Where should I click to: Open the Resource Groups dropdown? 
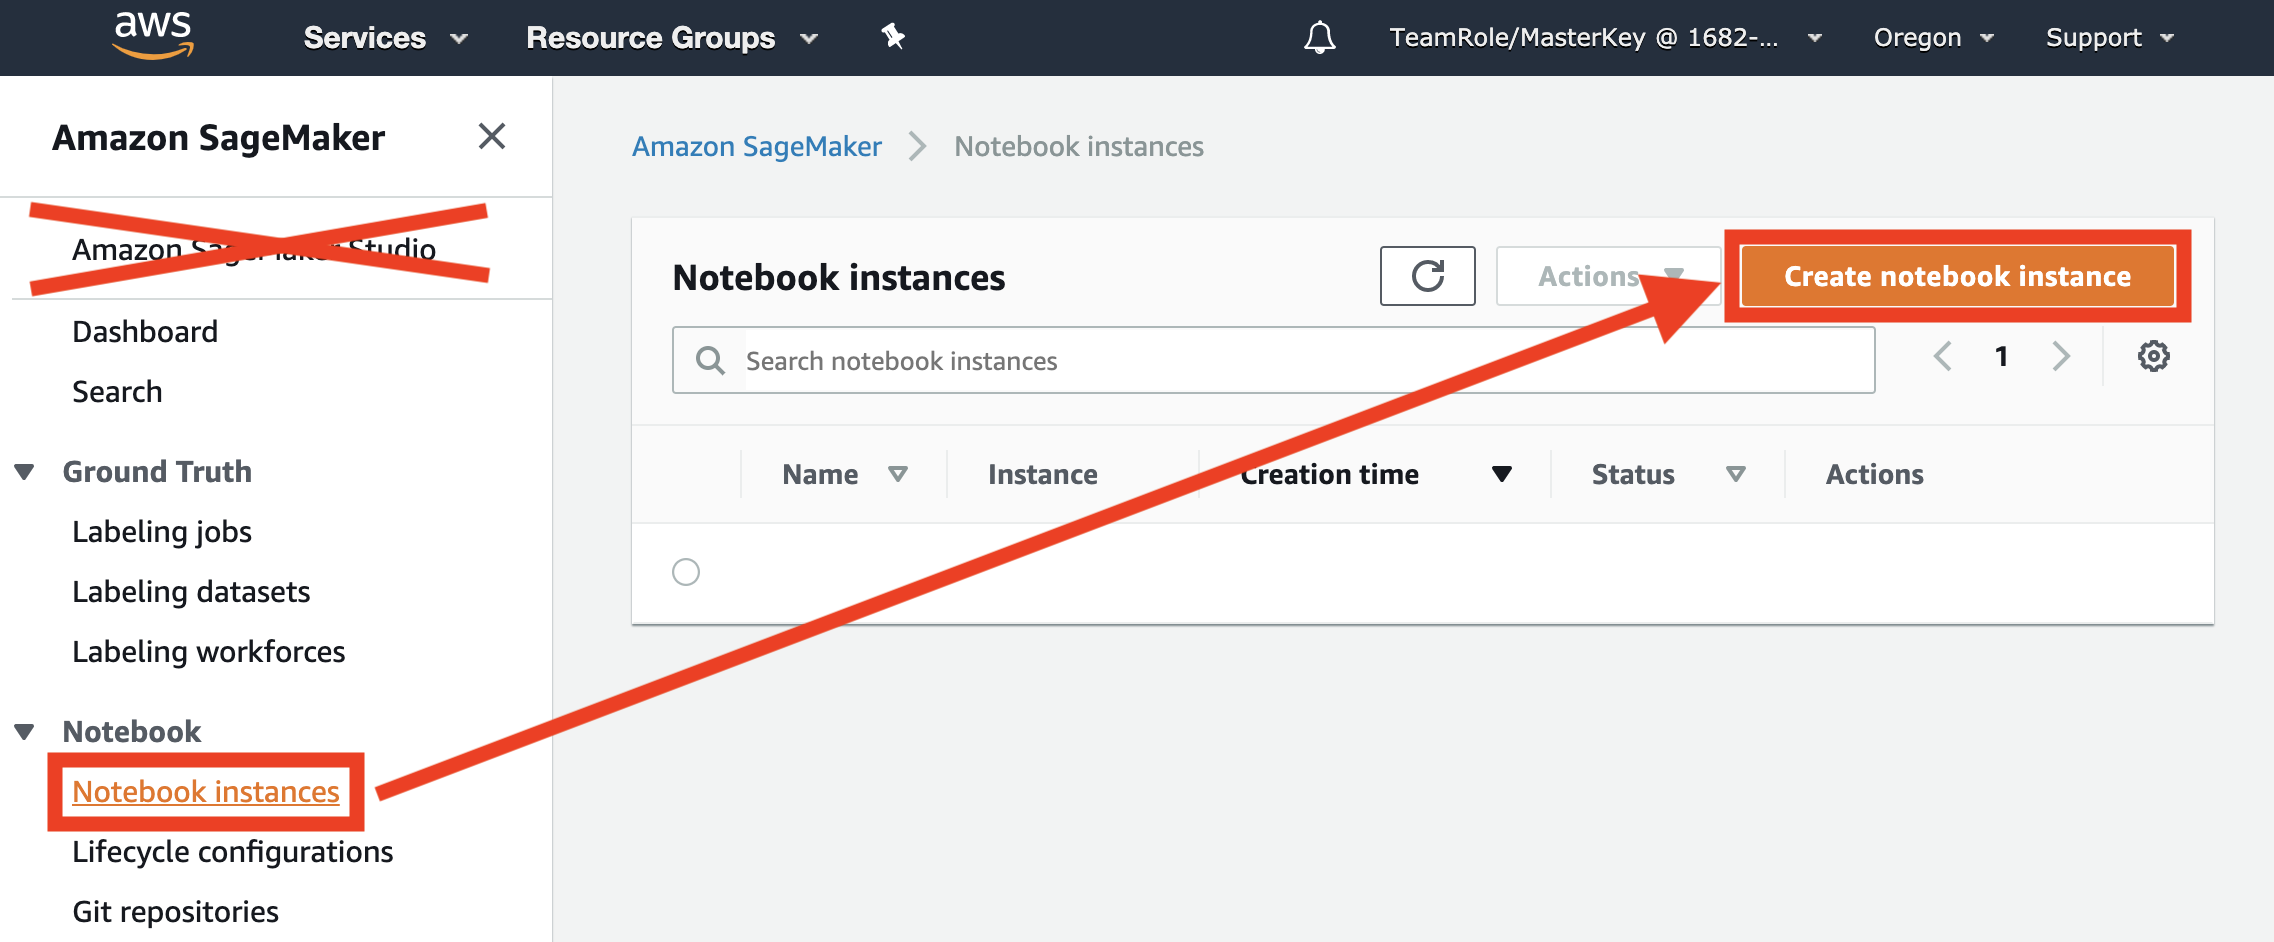point(672,38)
